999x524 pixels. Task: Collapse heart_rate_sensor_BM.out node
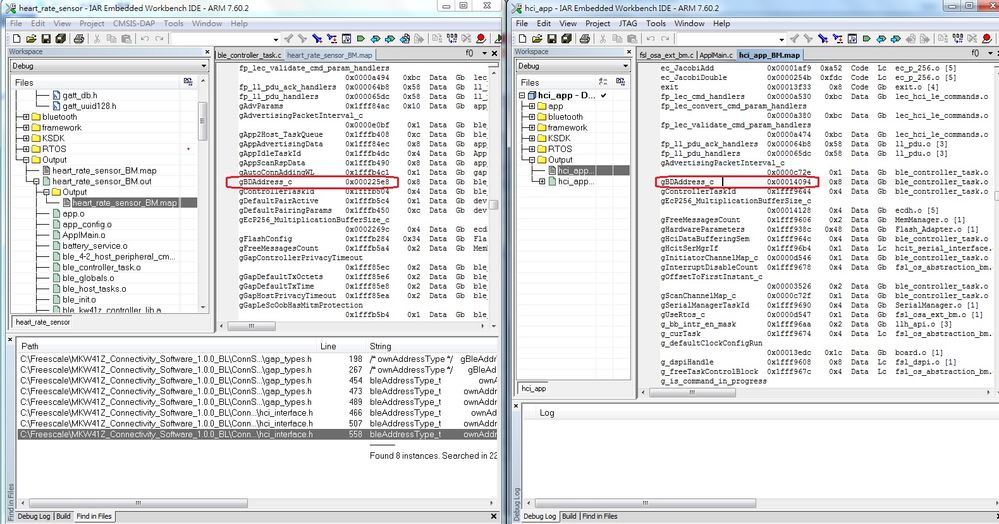click(x=36, y=182)
